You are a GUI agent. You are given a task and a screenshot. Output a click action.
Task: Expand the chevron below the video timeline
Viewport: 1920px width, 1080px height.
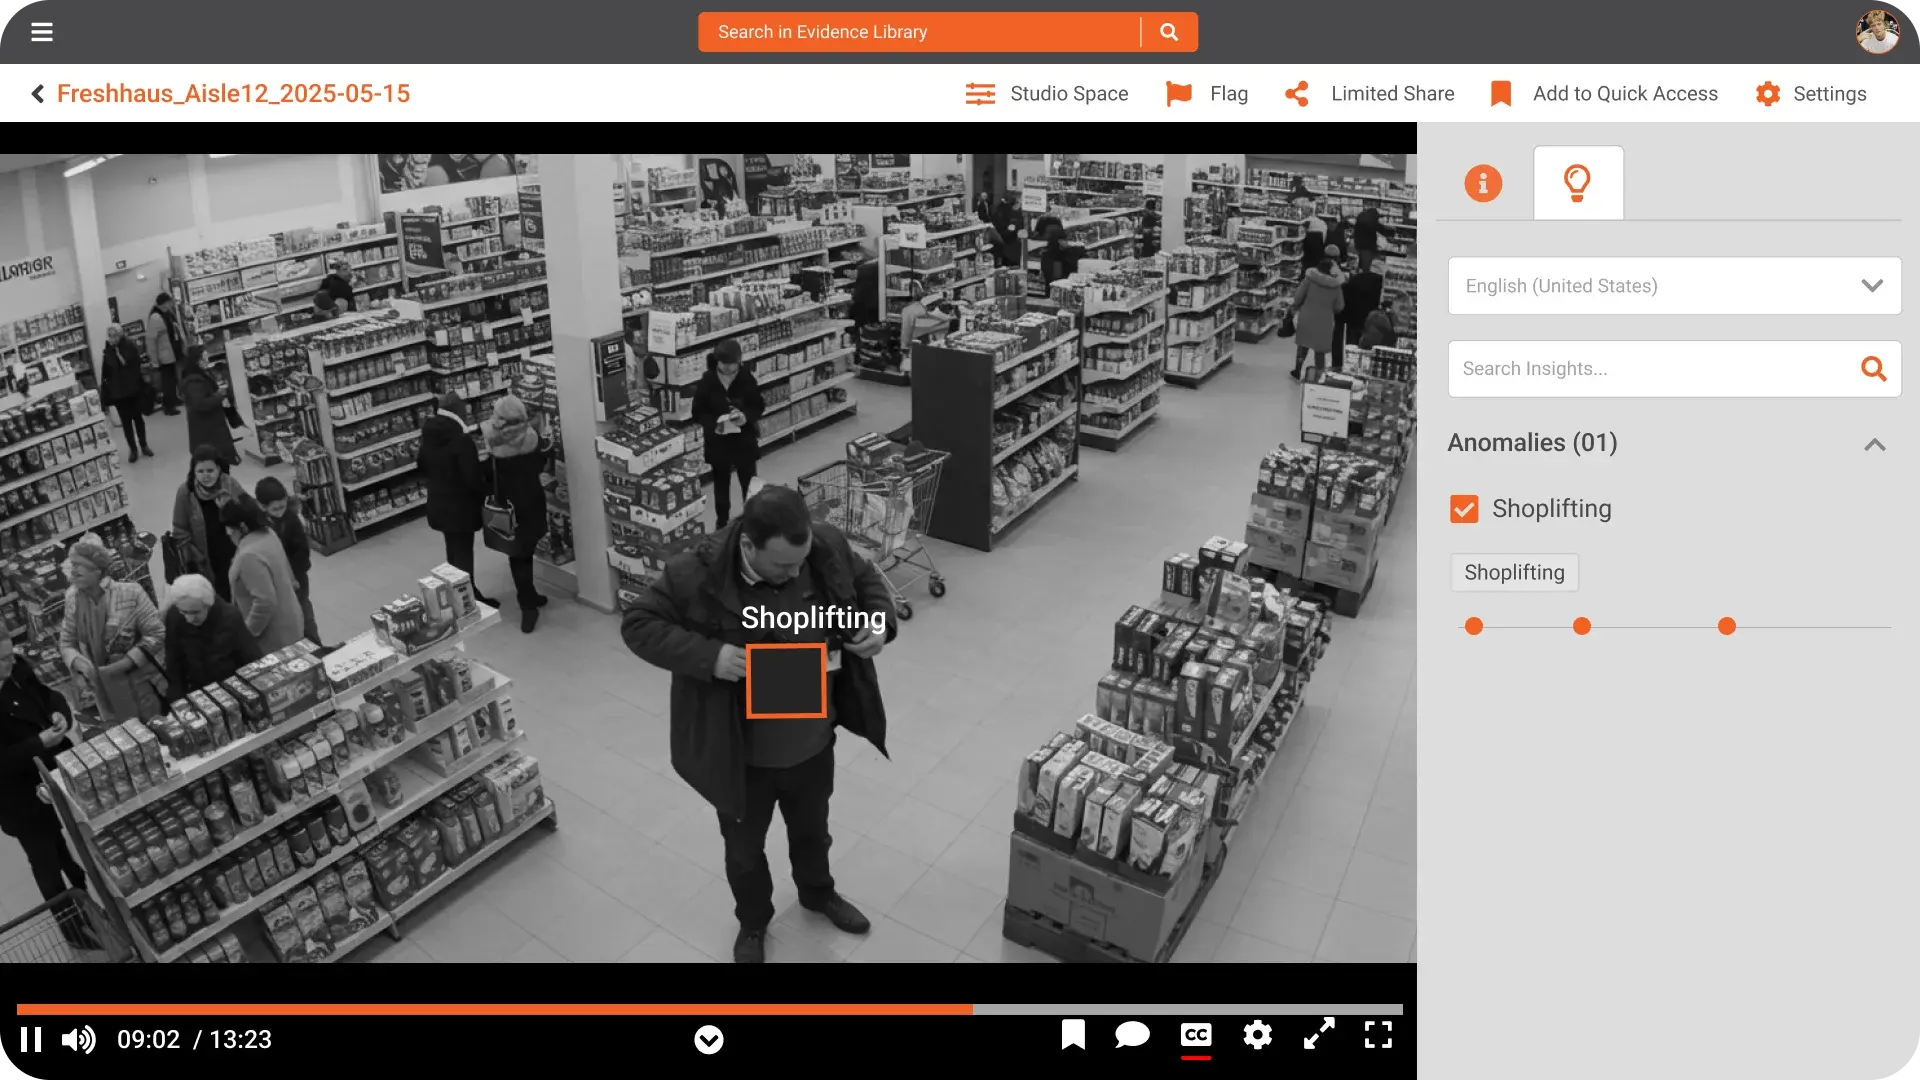tap(708, 1040)
